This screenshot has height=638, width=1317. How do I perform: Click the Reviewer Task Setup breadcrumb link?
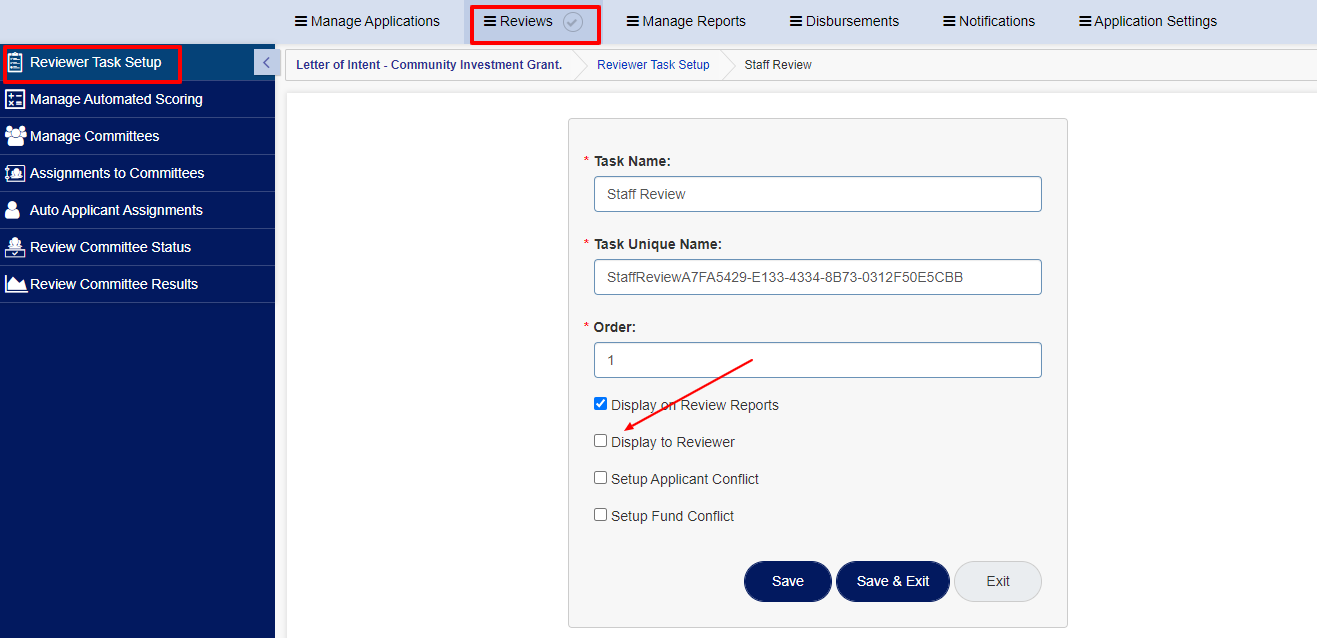(653, 65)
